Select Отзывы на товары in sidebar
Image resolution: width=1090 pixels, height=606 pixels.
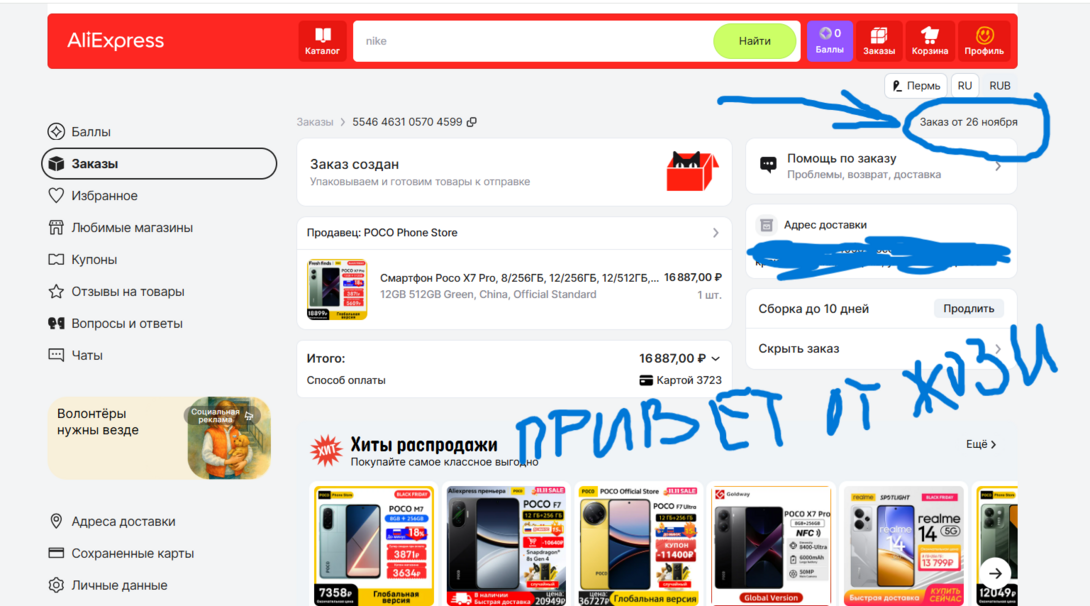127,292
